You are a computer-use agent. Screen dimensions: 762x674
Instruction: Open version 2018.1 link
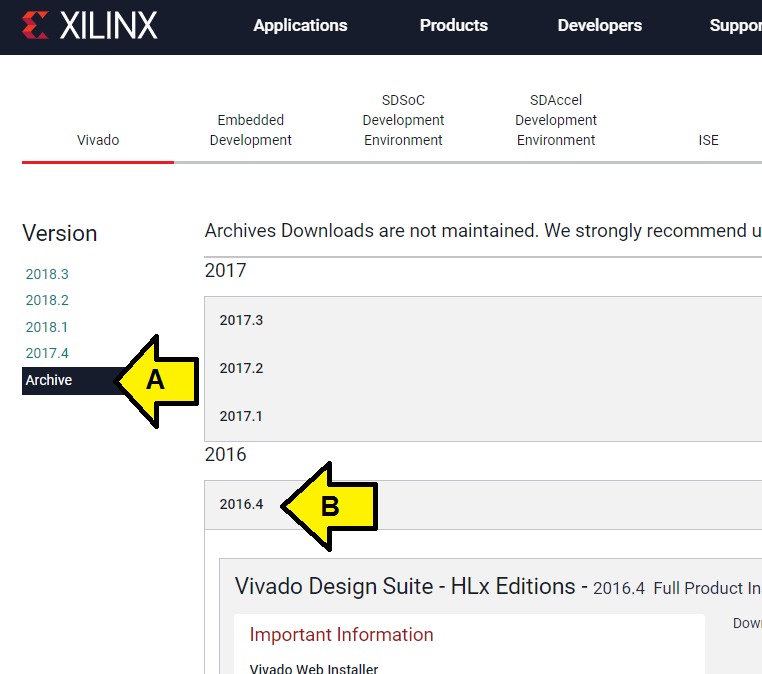47,327
